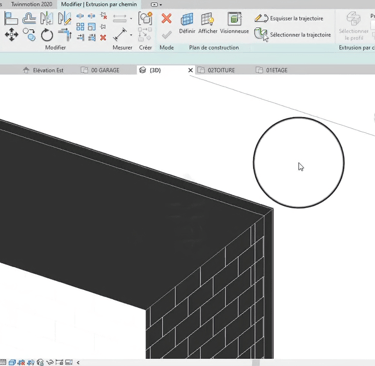Image resolution: width=375 pixels, height=366 pixels.
Task: Click Temporary Hide/Isolate glasses icon
Action: point(50,362)
